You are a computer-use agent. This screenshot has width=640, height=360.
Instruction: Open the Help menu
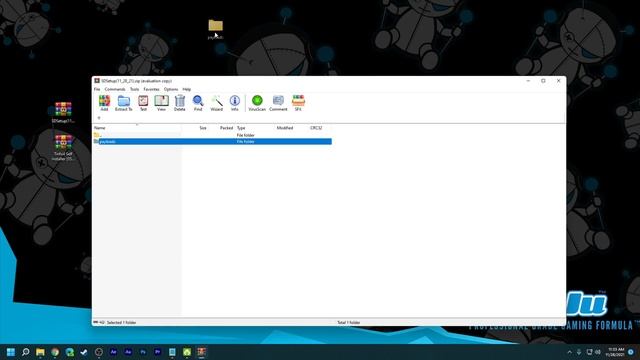[187, 89]
